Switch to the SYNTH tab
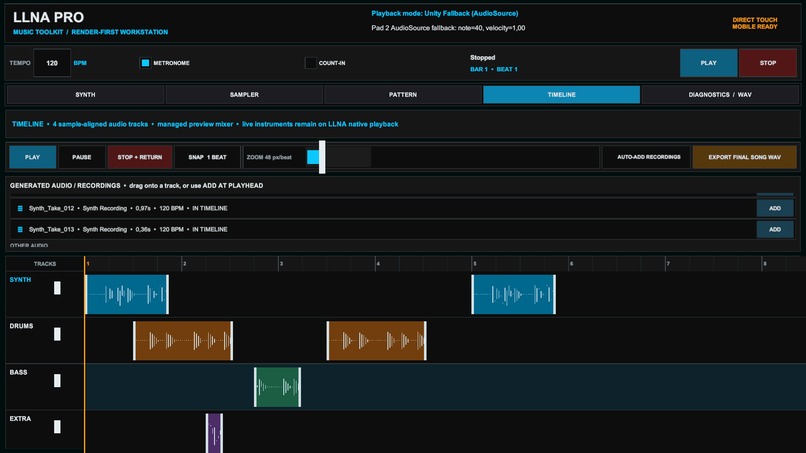Viewport: 806px width, 453px height. tap(85, 95)
